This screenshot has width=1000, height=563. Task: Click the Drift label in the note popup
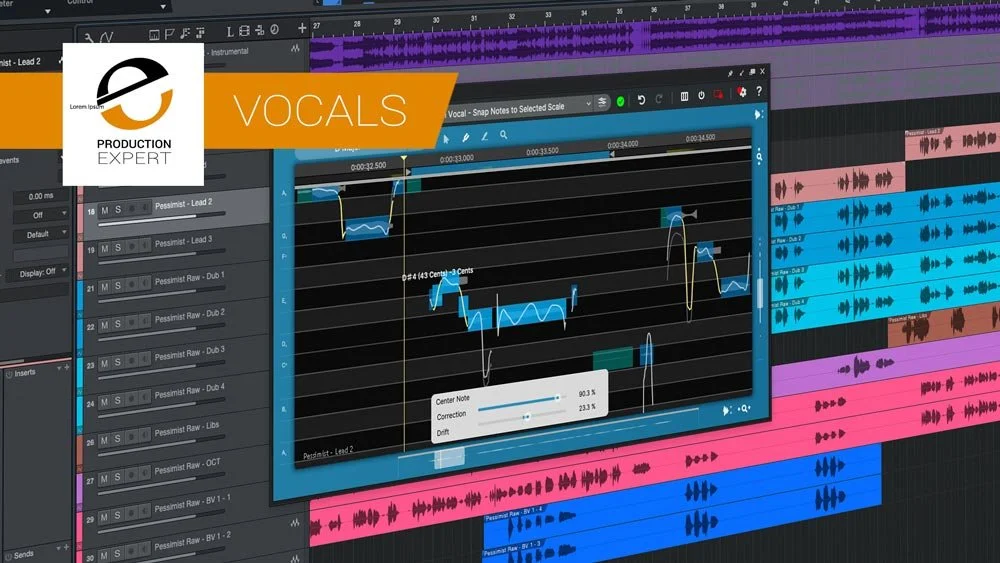443,432
